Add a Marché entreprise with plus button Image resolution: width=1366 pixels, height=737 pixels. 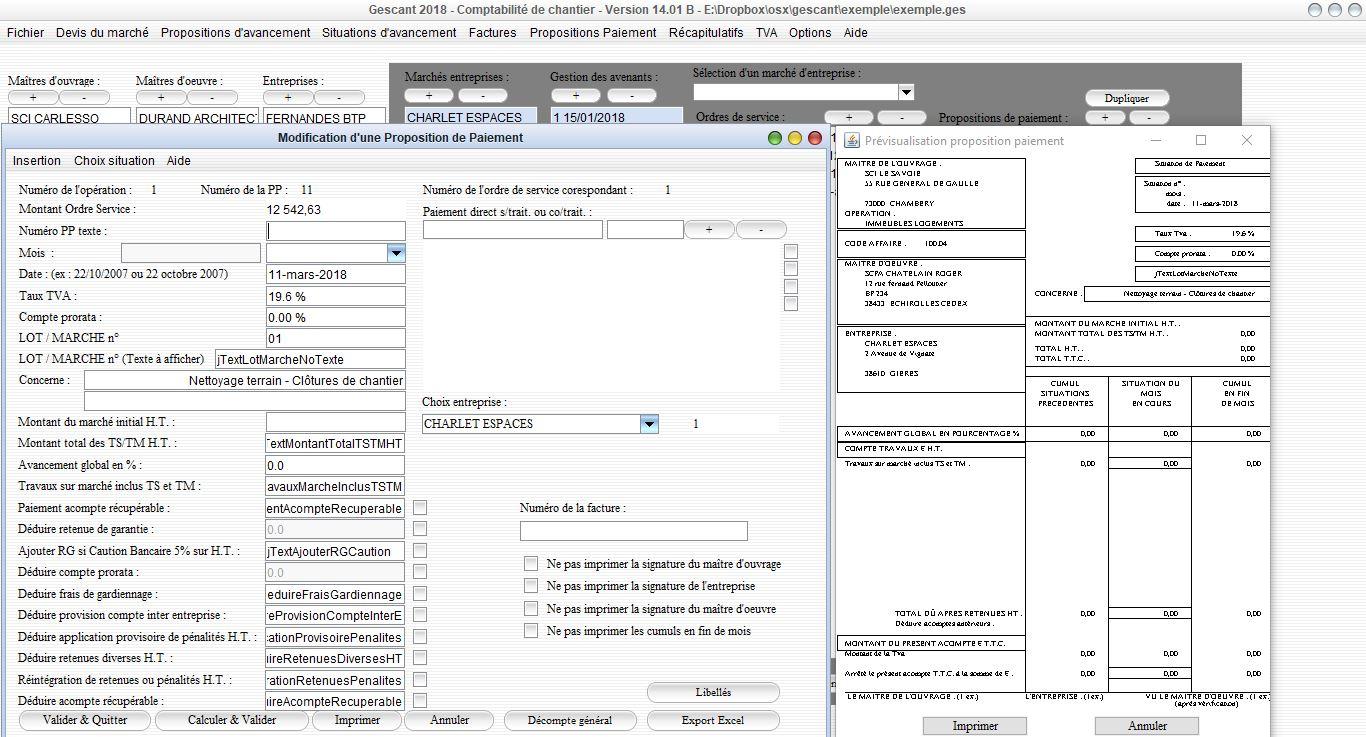[430, 96]
